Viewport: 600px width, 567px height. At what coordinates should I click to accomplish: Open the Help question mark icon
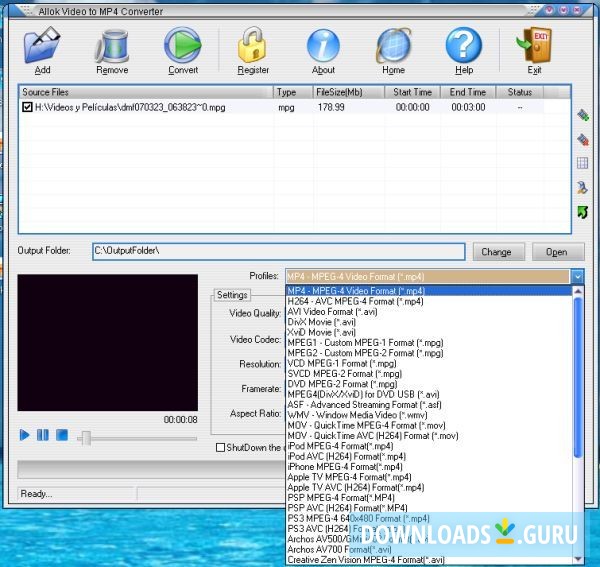464,46
